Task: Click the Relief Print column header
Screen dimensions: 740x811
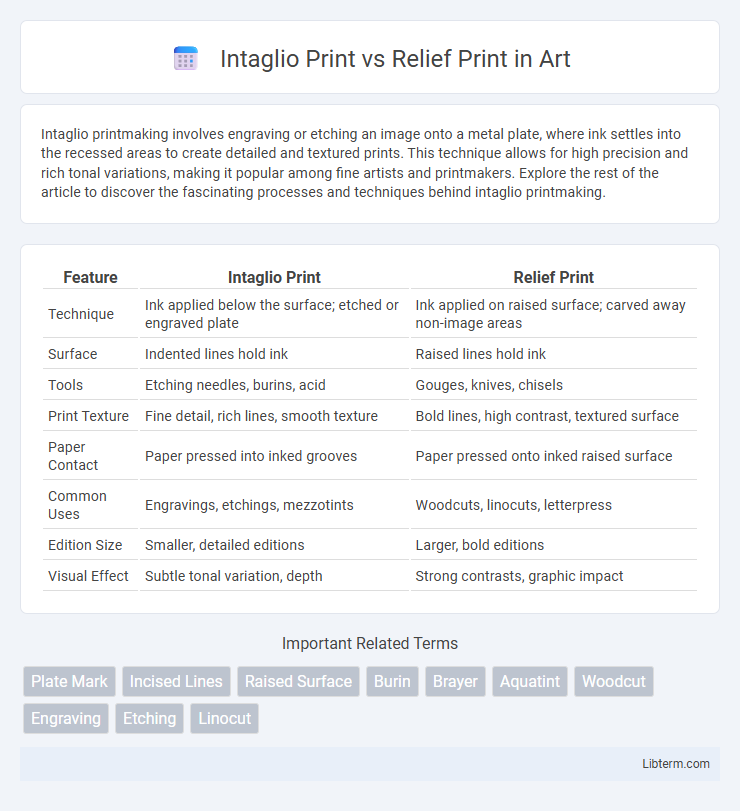Action: click(x=553, y=277)
